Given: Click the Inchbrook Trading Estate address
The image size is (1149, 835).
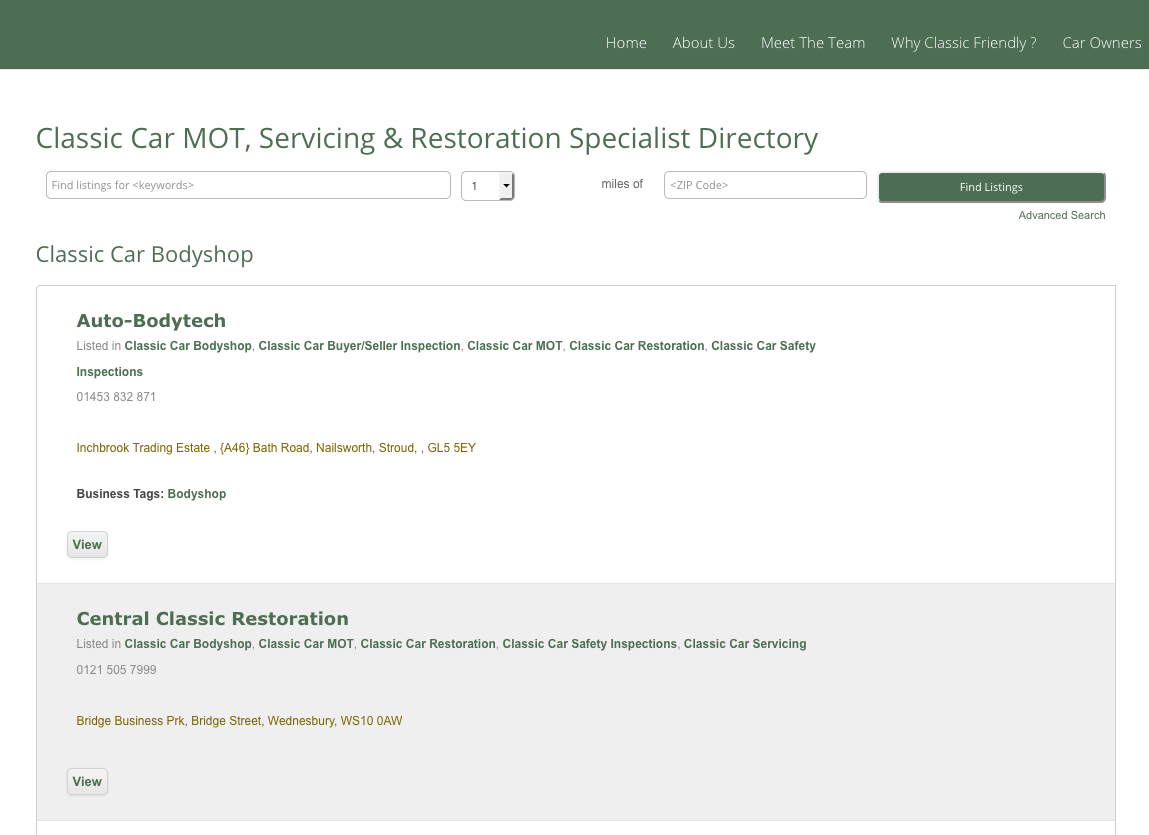Looking at the screenshot, I should click(x=276, y=448).
